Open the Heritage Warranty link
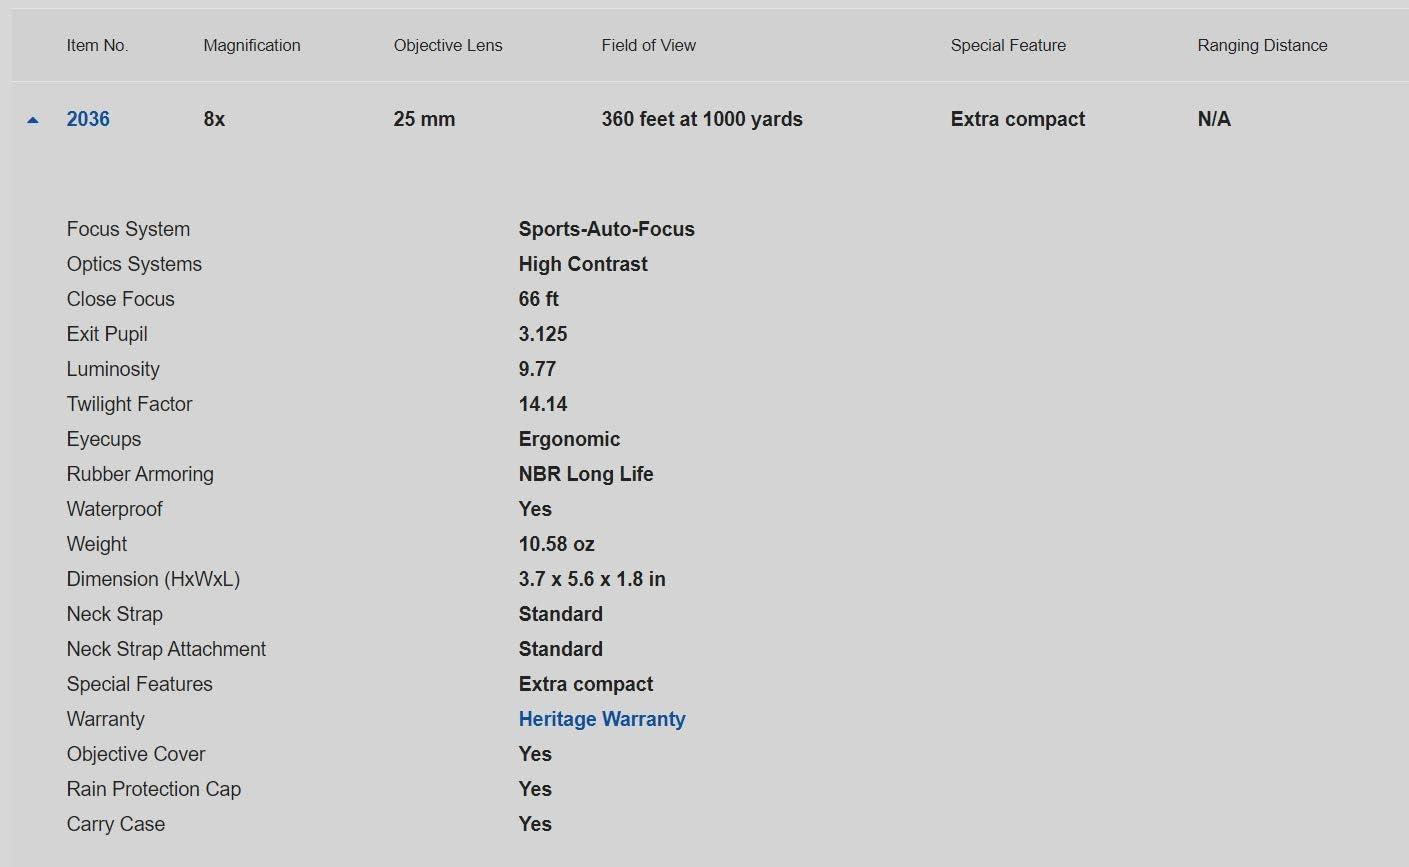This screenshot has width=1409, height=867. (x=601, y=719)
